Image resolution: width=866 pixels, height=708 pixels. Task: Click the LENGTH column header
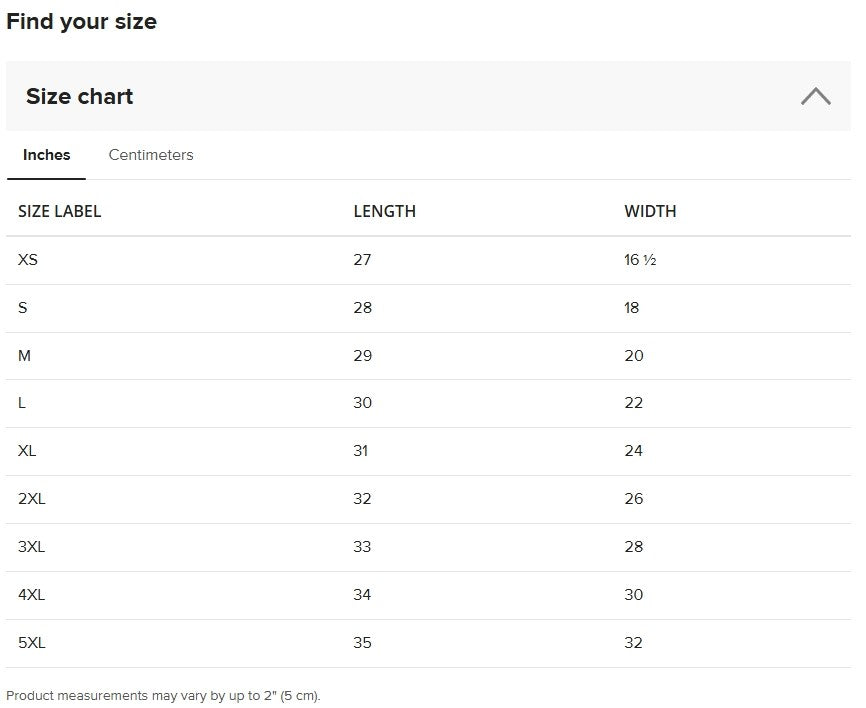click(x=384, y=212)
